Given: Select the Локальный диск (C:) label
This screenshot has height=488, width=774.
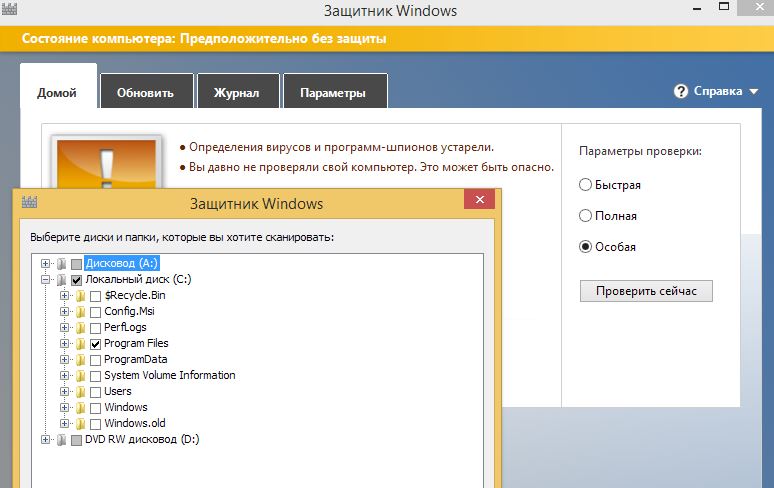Looking at the screenshot, I should click(138, 280).
